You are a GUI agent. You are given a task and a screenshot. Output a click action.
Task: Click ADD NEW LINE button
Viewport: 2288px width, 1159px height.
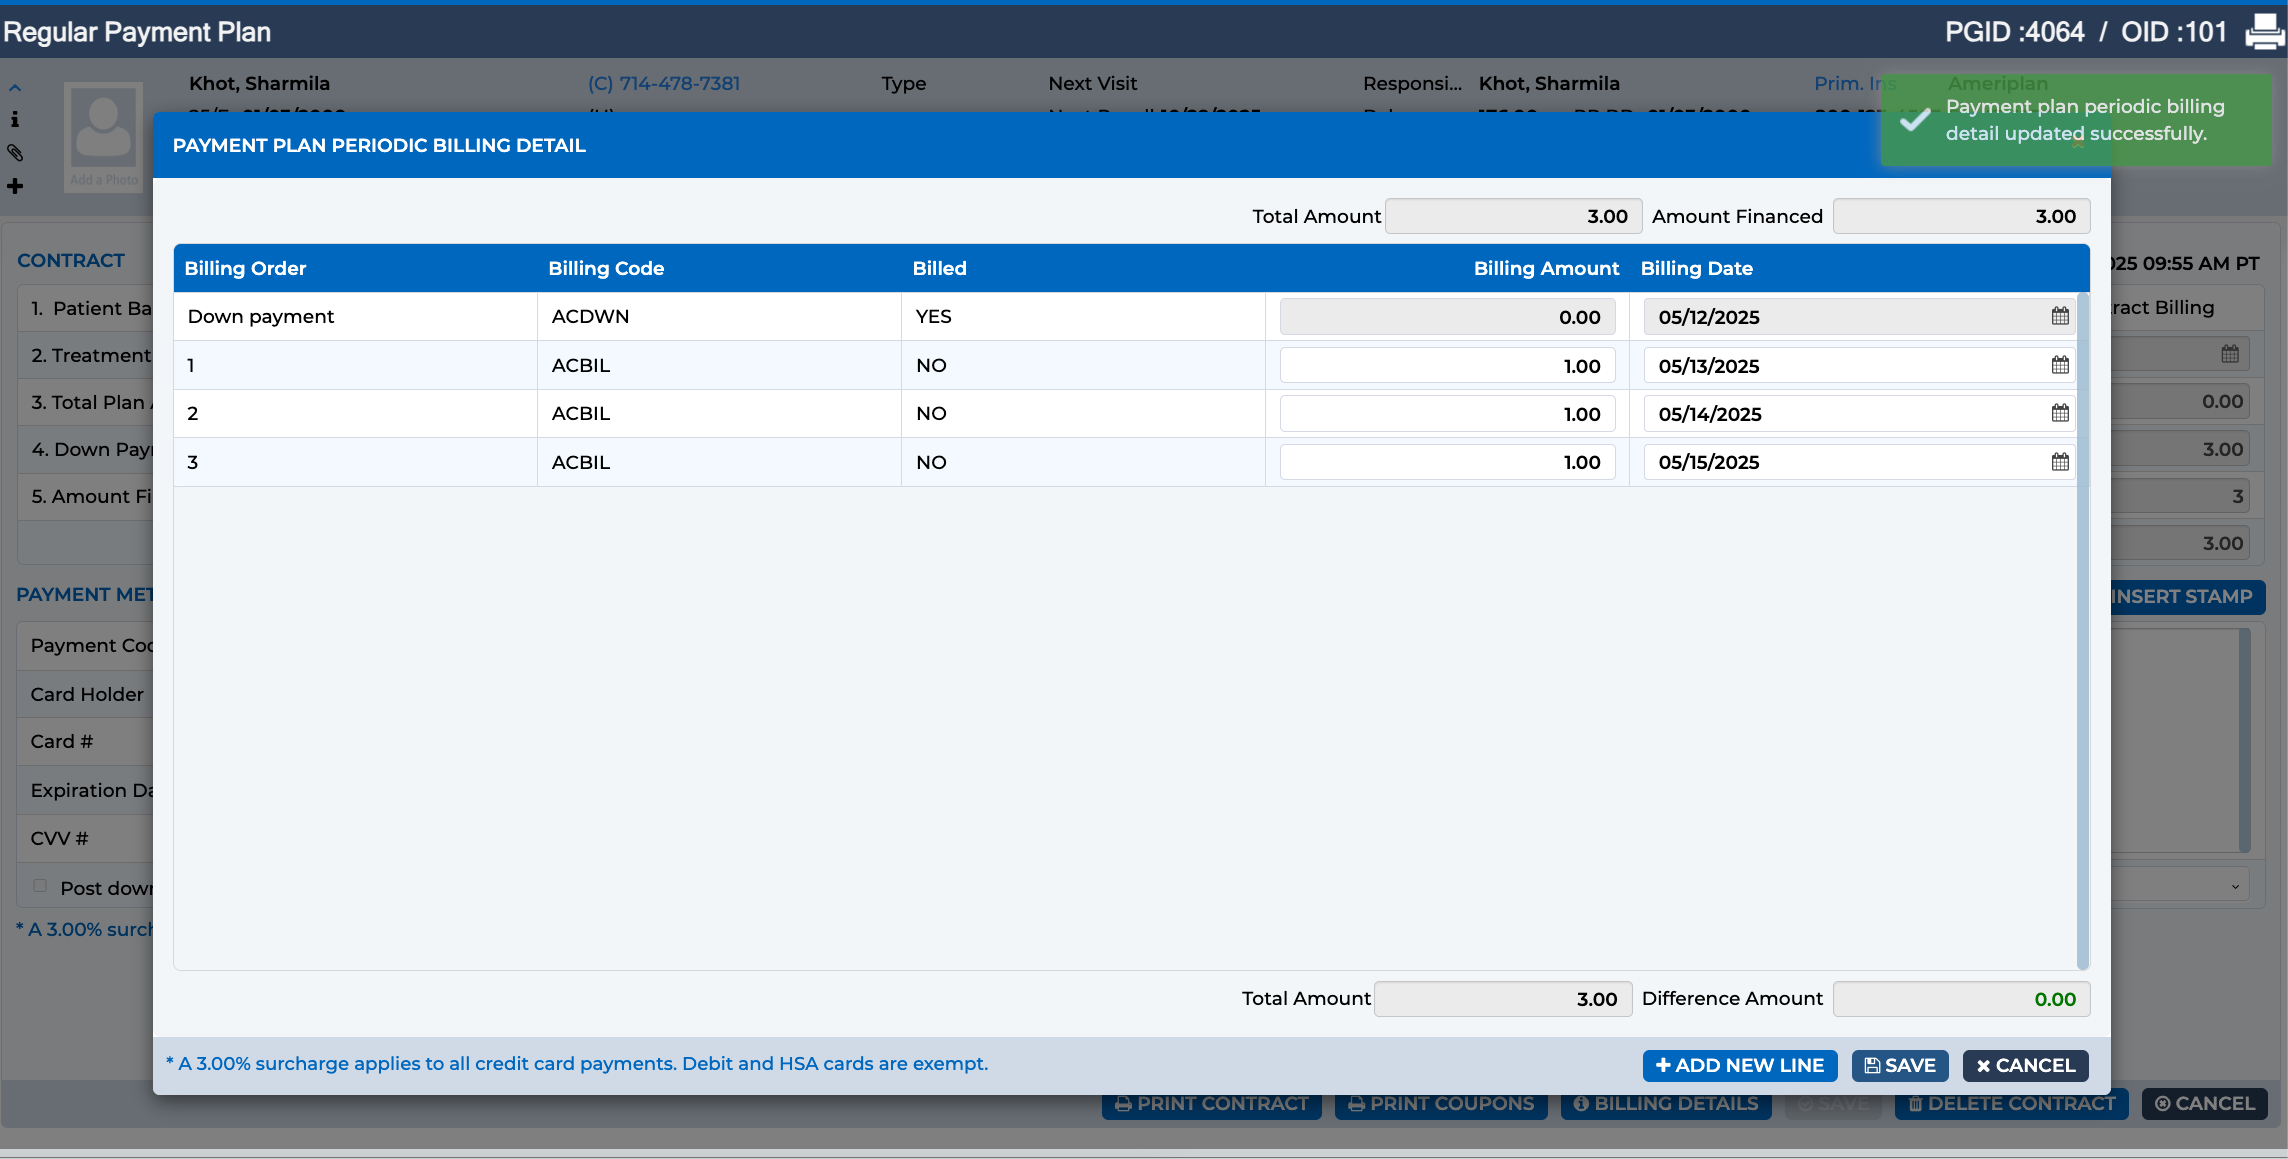(1740, 1066)
